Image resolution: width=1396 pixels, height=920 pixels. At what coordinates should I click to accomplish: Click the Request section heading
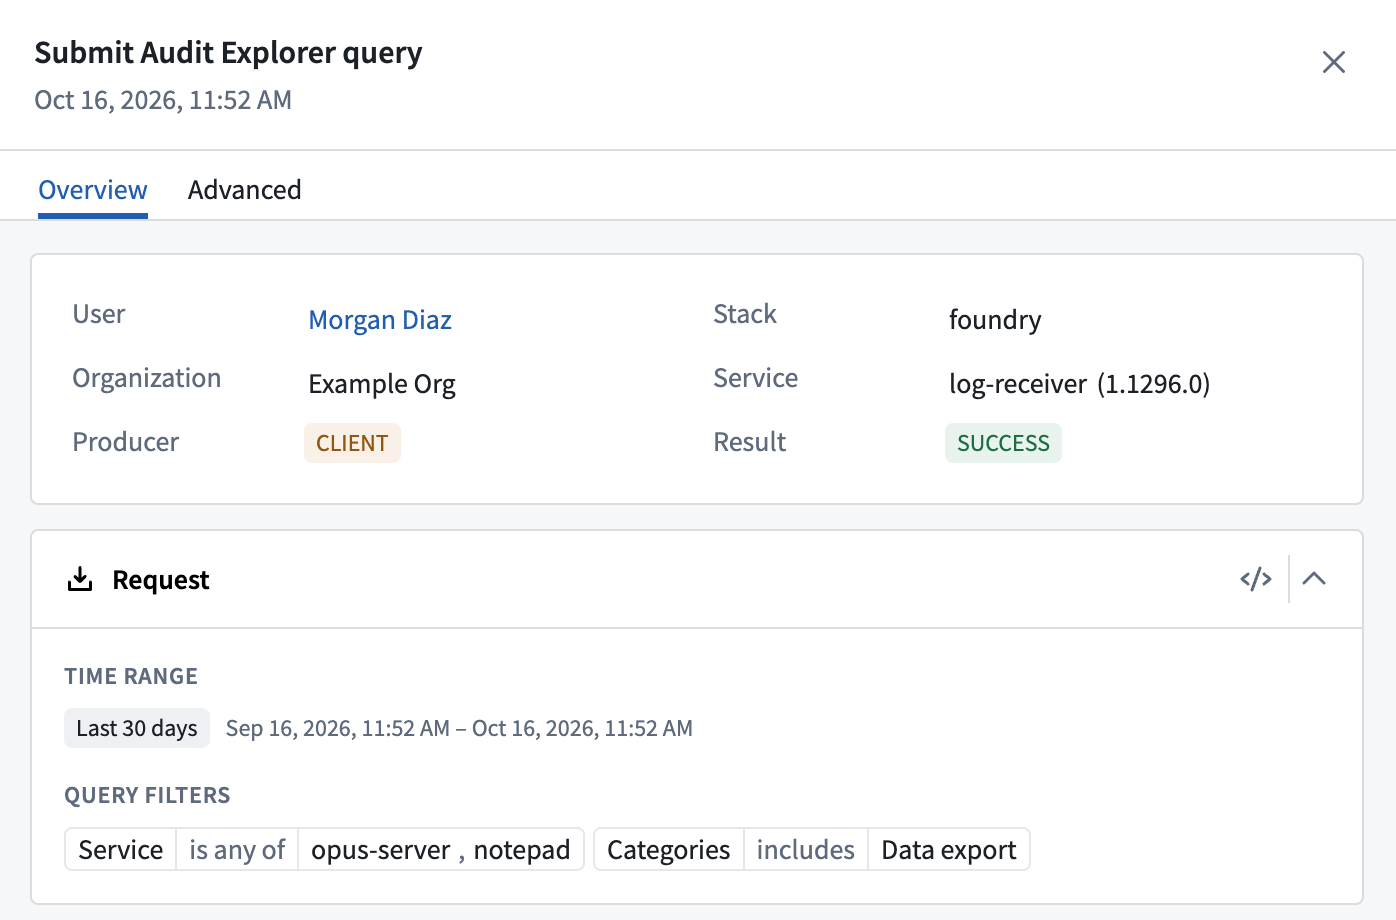[x=161, y=580]
